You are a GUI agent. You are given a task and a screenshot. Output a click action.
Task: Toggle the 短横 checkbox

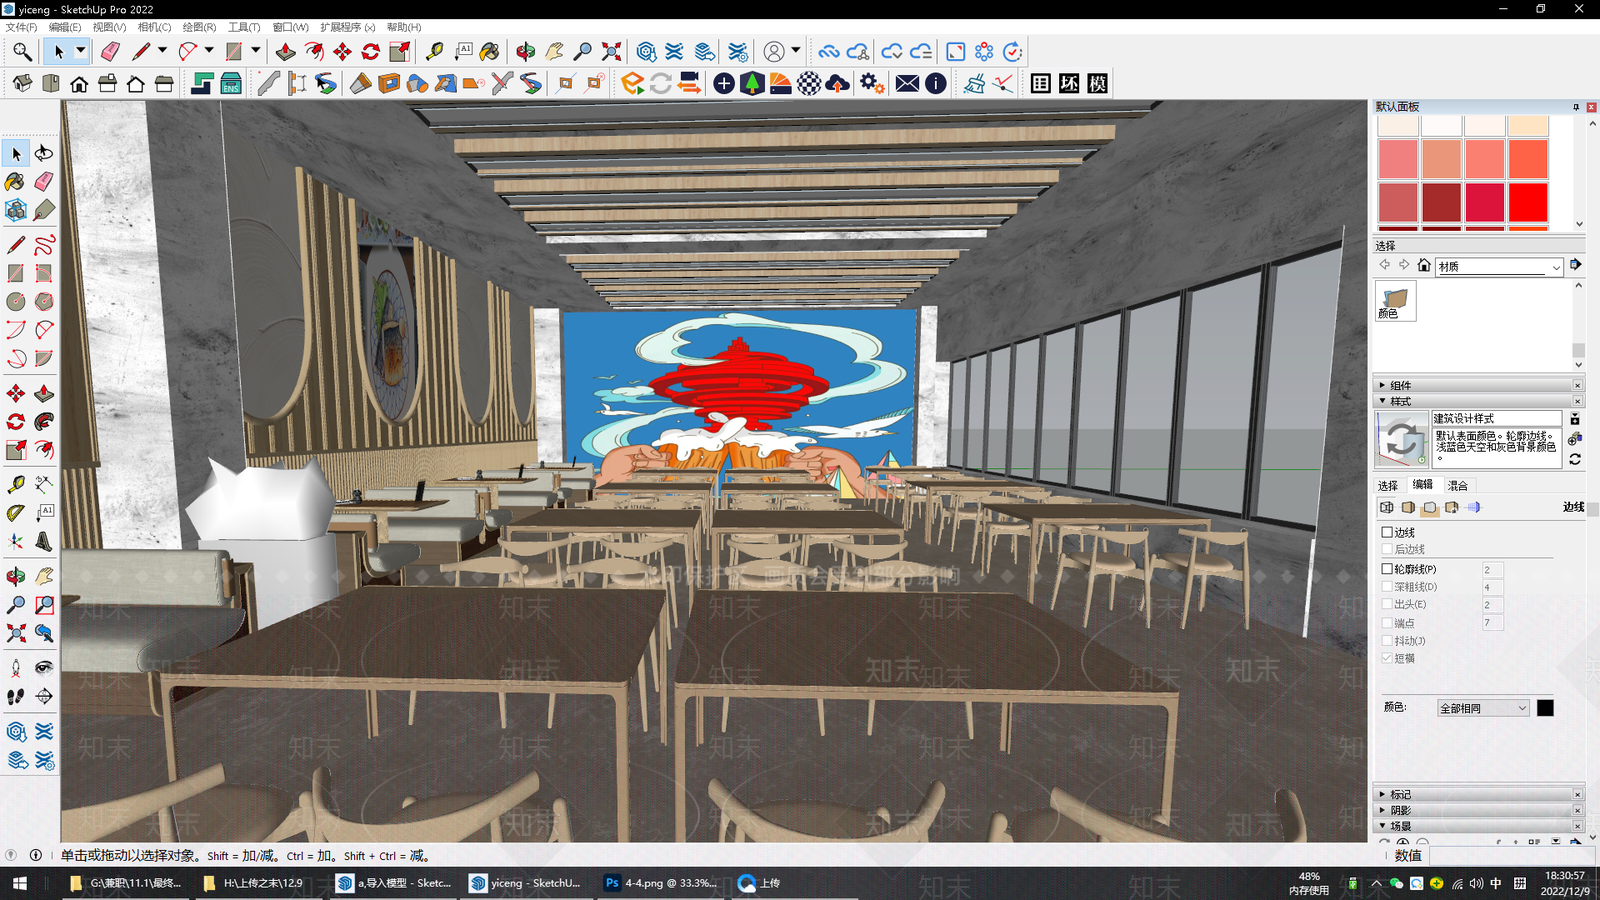tap(1387, 658)
